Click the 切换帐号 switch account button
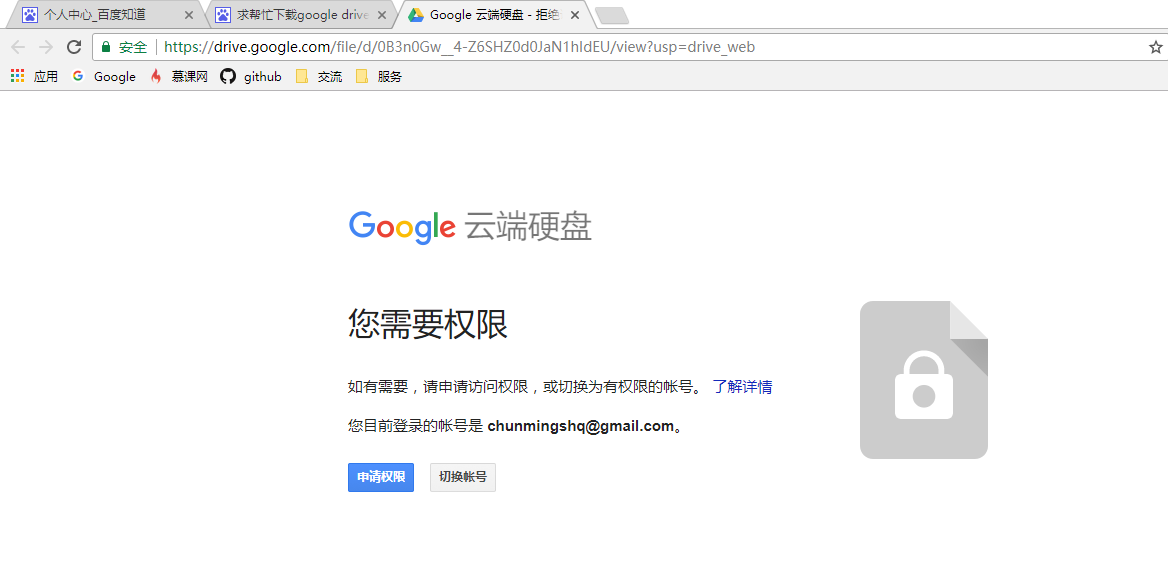The width and height of the screenshot is (1168, 579). [x=463, y=478]
